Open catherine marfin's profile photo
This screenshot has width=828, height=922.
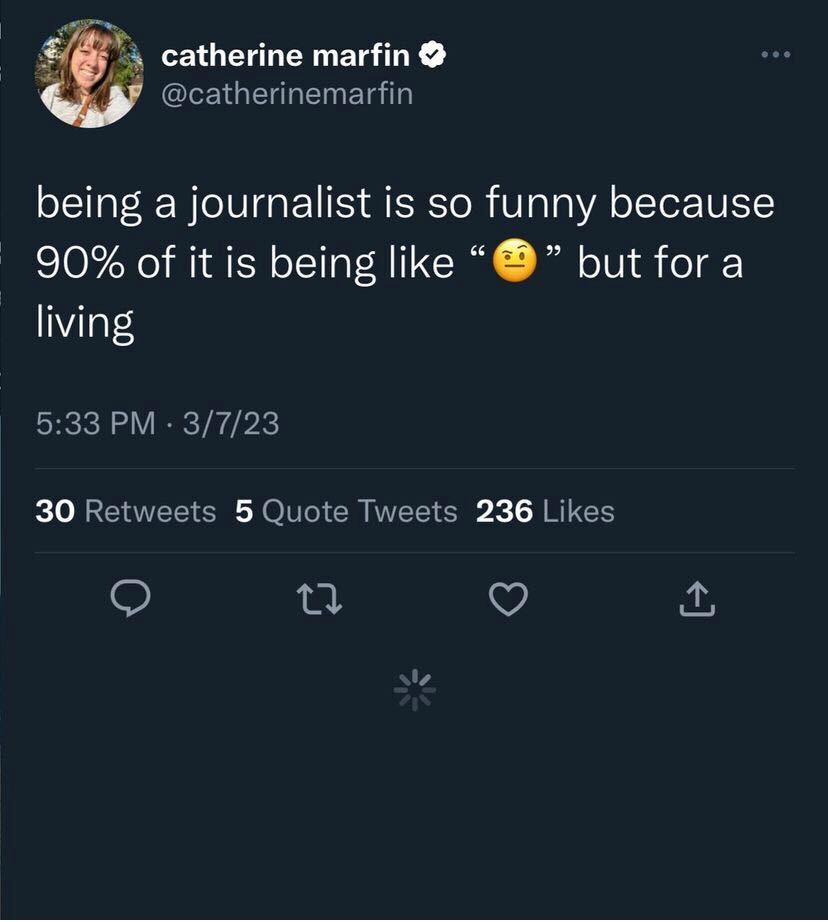[x=88, y=76]
